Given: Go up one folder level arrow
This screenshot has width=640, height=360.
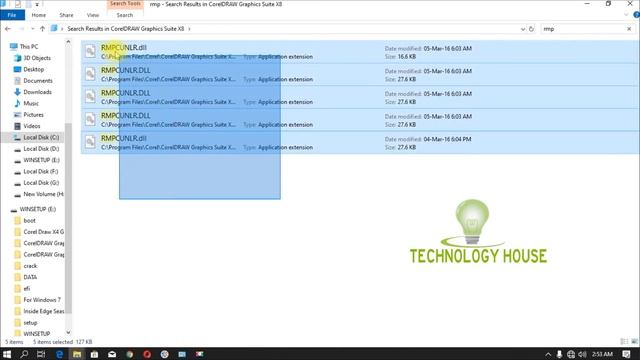Looking at the screenshot, I should click(x=42, y=29).
